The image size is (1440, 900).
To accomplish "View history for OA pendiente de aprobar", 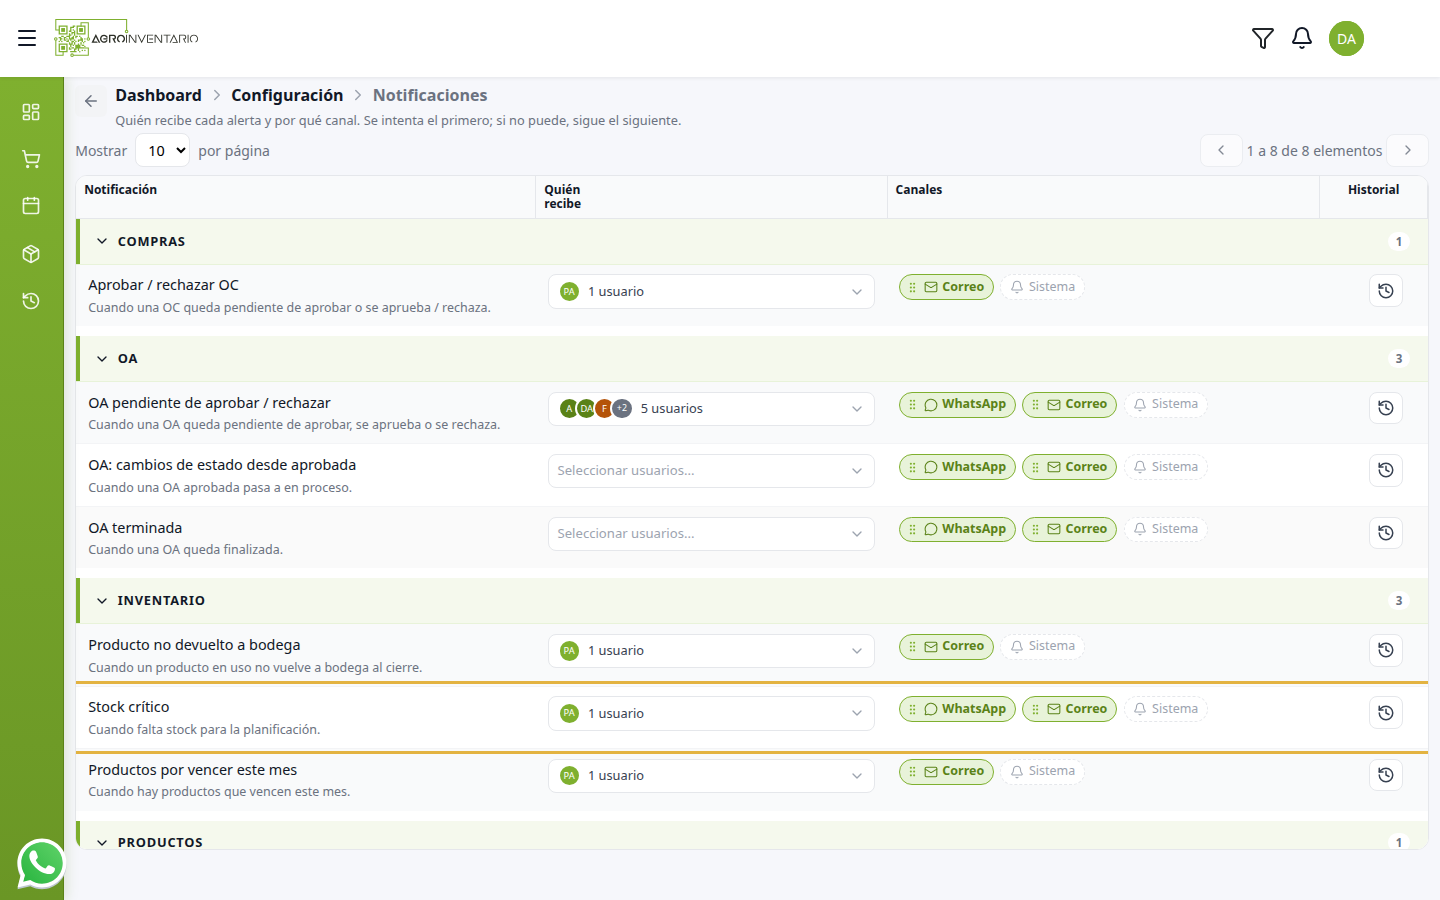I will pos(1385,408).
